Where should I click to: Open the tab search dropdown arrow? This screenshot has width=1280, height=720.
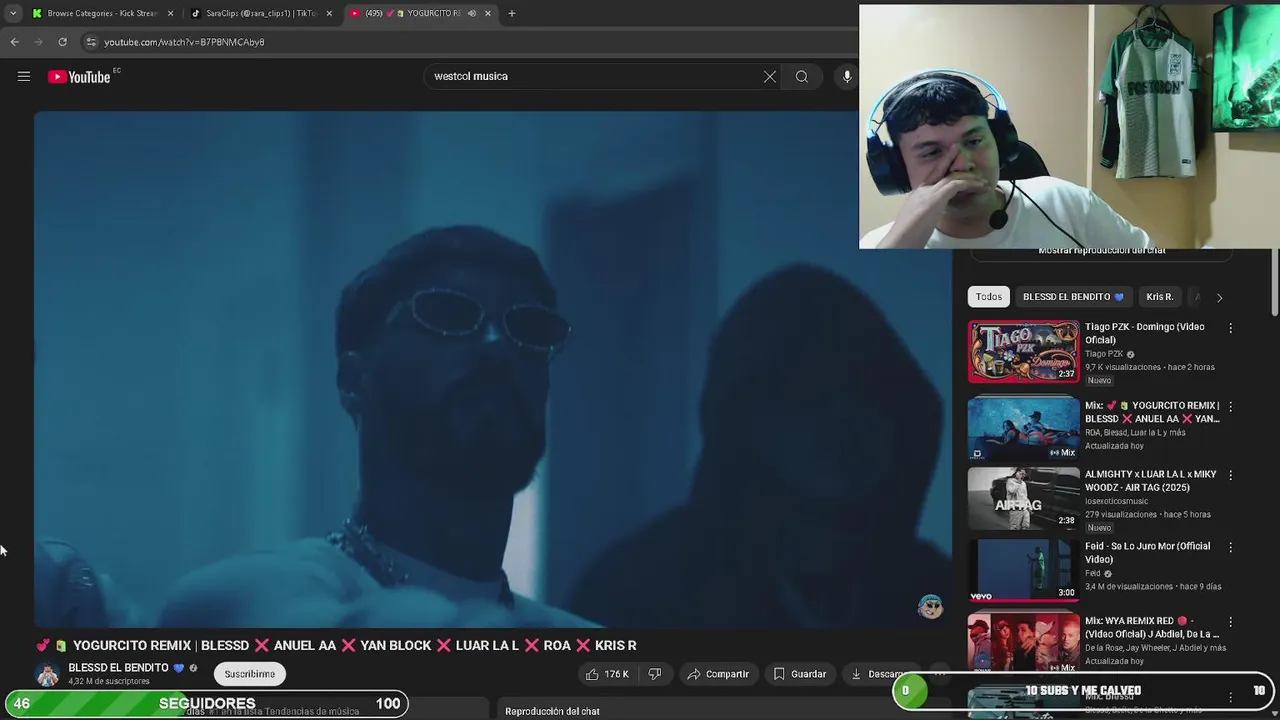(x=13, y=13)
